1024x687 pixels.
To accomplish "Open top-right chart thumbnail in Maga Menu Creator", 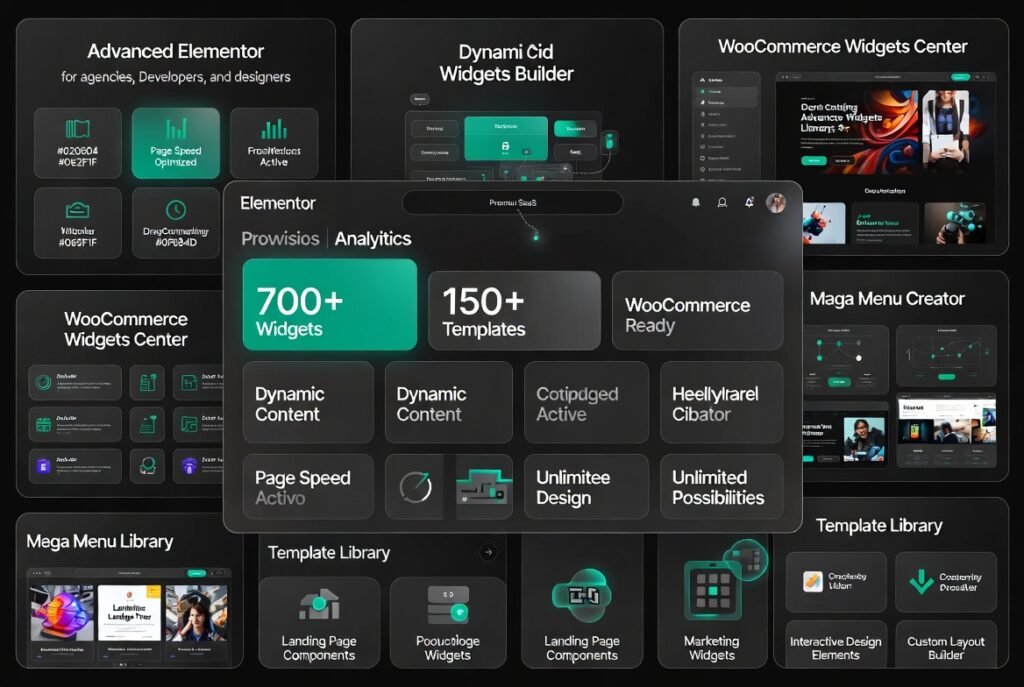I will pos(946,356).
